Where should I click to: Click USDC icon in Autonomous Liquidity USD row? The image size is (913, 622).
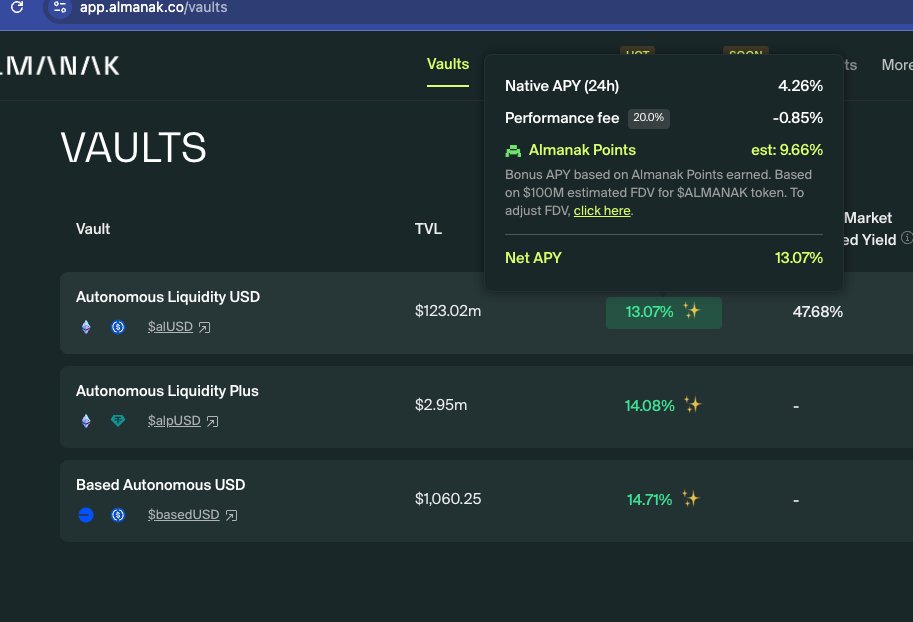click(118, 327)
